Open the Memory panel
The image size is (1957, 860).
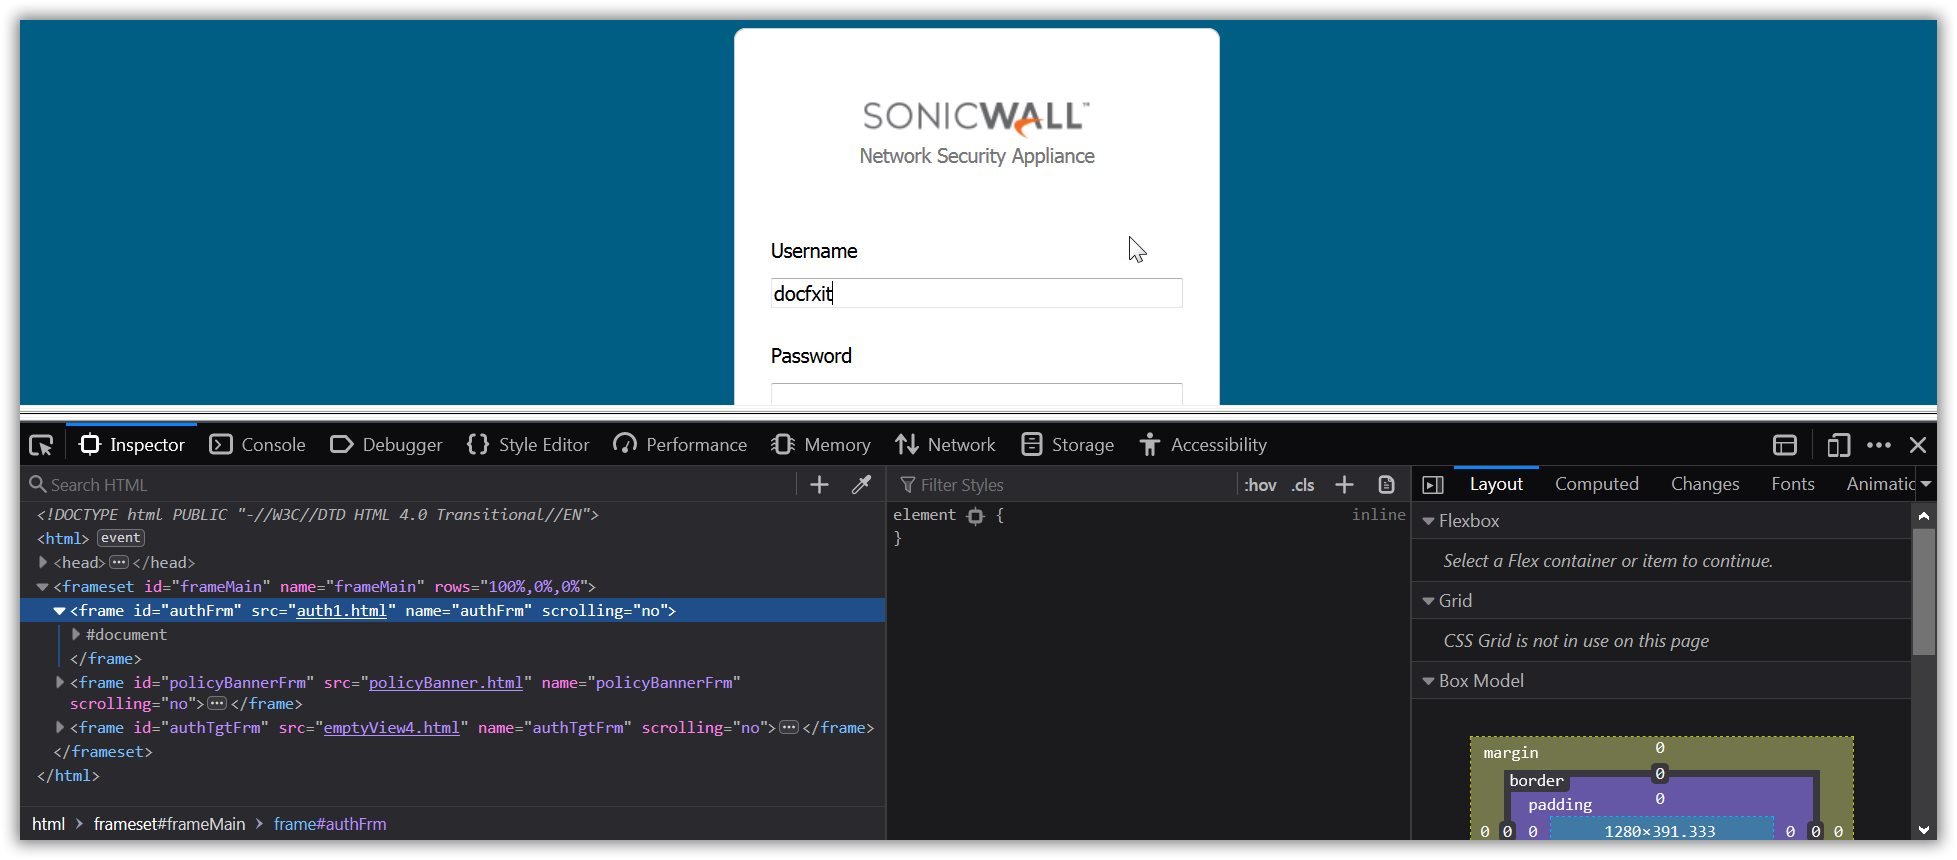tap(821, 445)
